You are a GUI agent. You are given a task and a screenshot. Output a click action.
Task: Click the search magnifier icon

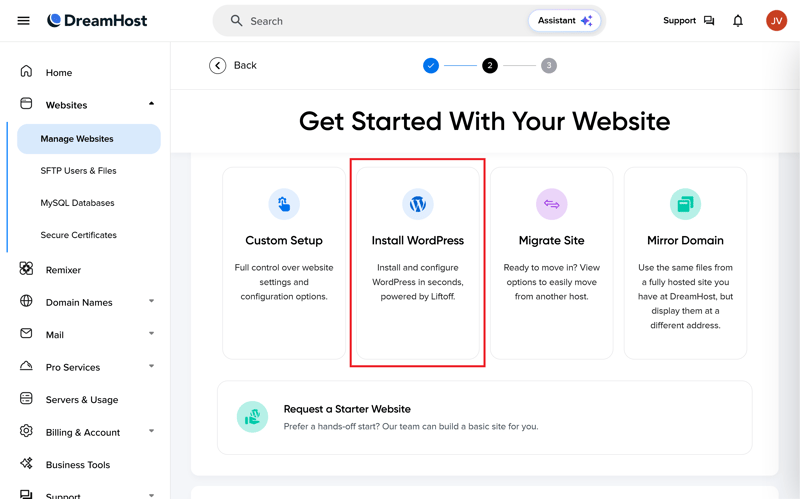pyautogui.click(x=236, y=20)
